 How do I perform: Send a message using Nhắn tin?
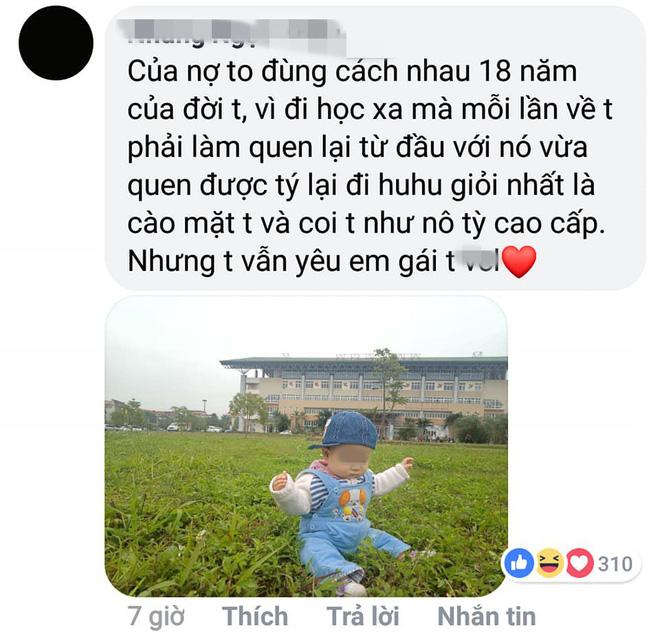pyautogui.click(x=487, y=616)
